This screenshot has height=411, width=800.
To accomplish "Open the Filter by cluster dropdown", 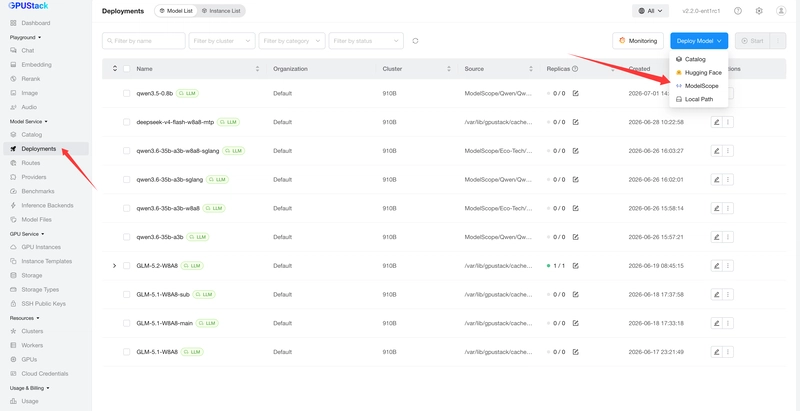I will point(222,41).
